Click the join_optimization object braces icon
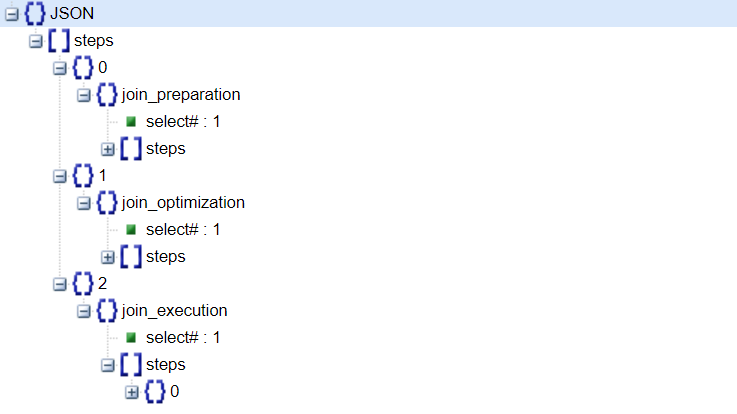737x414 pixels. (106, 203)
